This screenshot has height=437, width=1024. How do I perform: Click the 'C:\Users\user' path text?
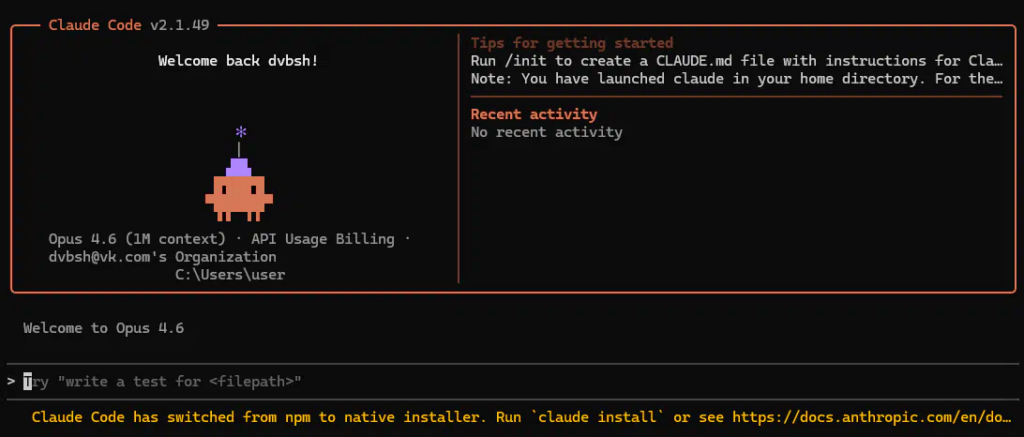tap(230, 274)
